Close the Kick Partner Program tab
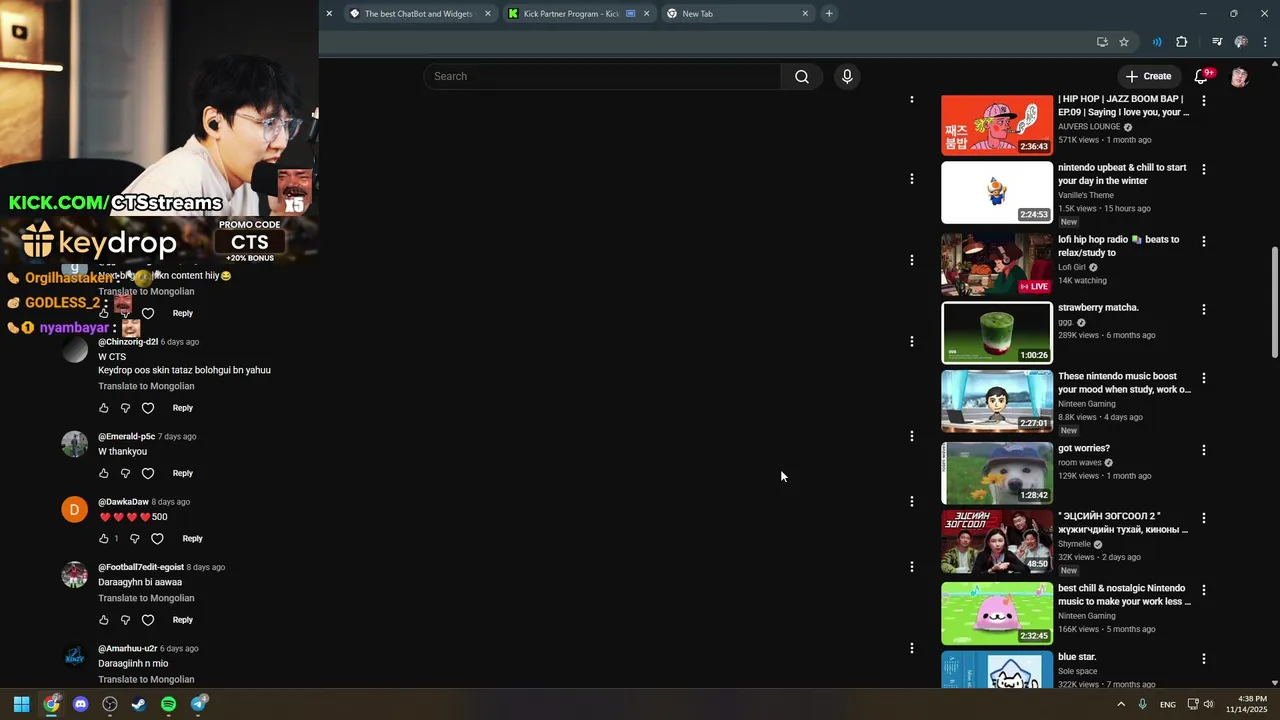The width and height of the screenshot is (1280, 720). pyautogui.click(x=647, y=14)
